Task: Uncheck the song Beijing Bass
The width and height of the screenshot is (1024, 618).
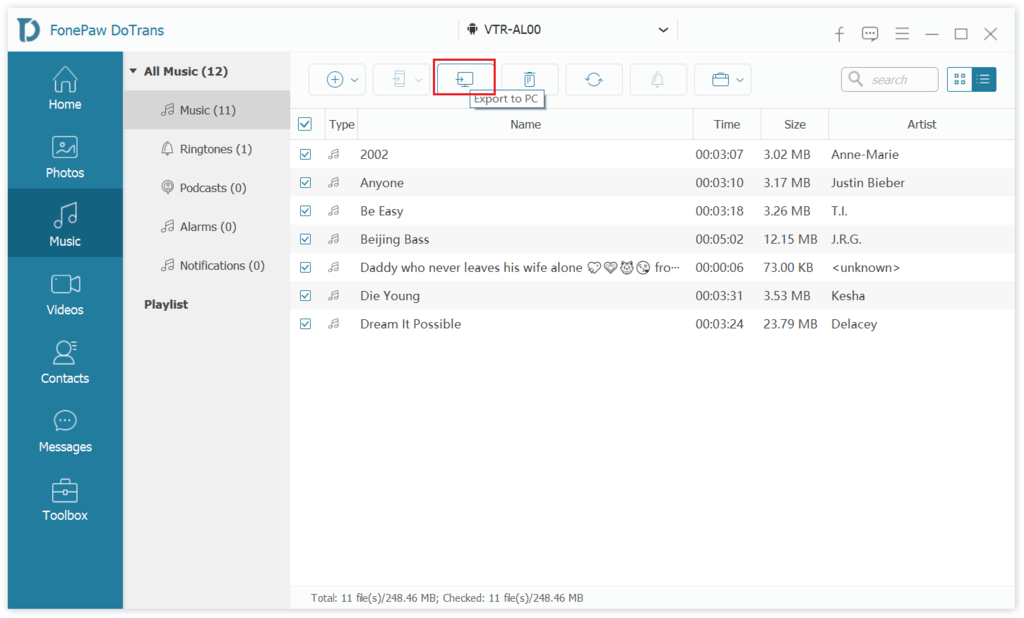Action: click(305, 239)
